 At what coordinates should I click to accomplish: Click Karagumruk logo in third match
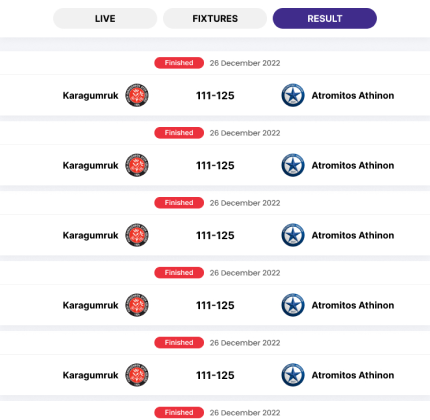[137, 235]
